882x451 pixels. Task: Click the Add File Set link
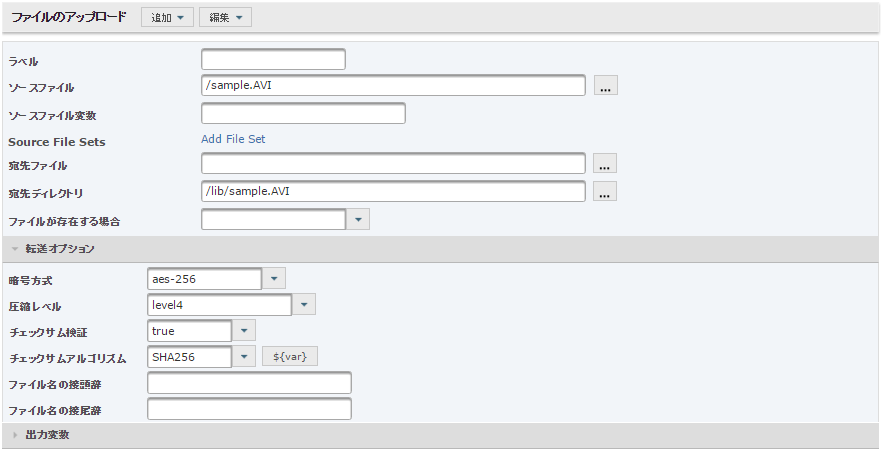[x=233, y=139]
